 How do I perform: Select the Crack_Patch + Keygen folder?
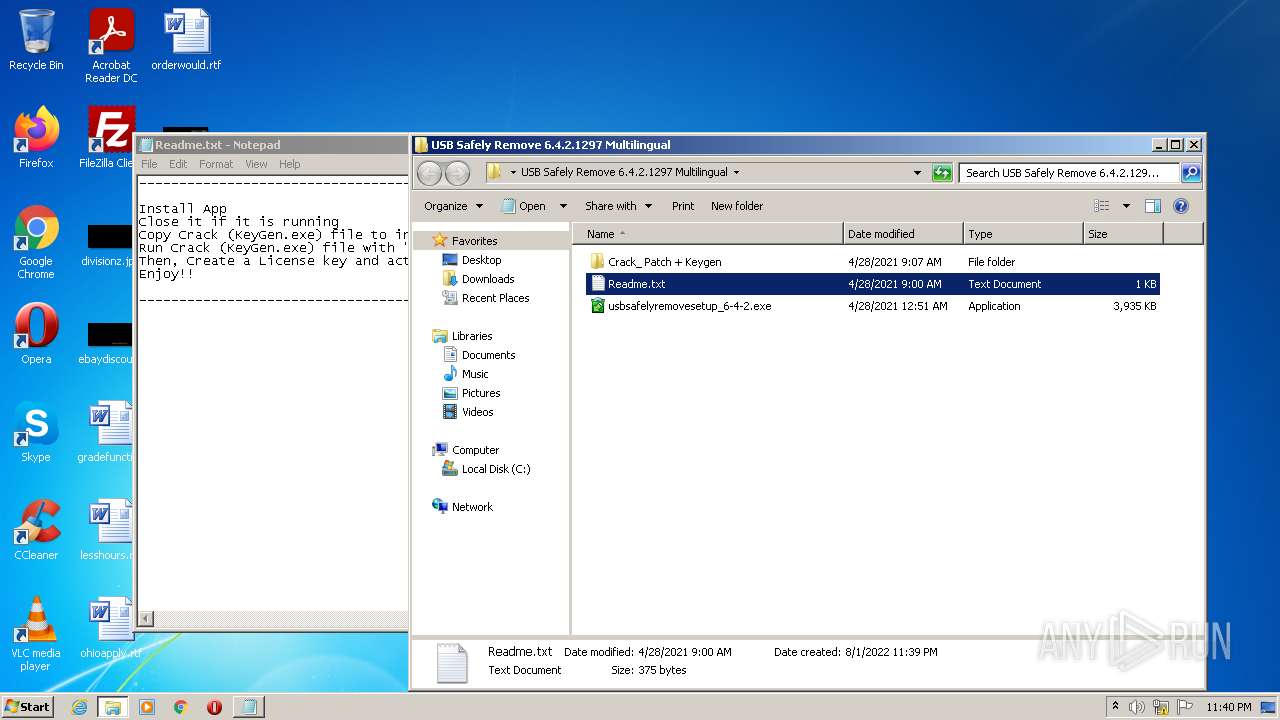click(x=873, y=262)
